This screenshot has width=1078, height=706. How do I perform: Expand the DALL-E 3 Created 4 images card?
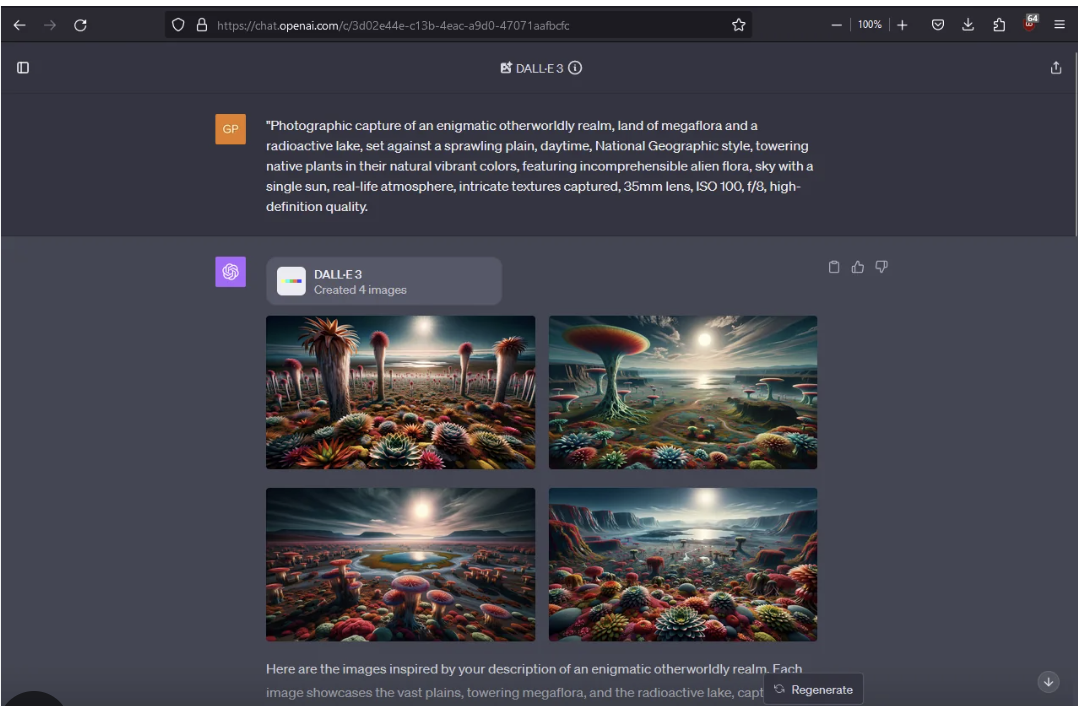[384, 281]
